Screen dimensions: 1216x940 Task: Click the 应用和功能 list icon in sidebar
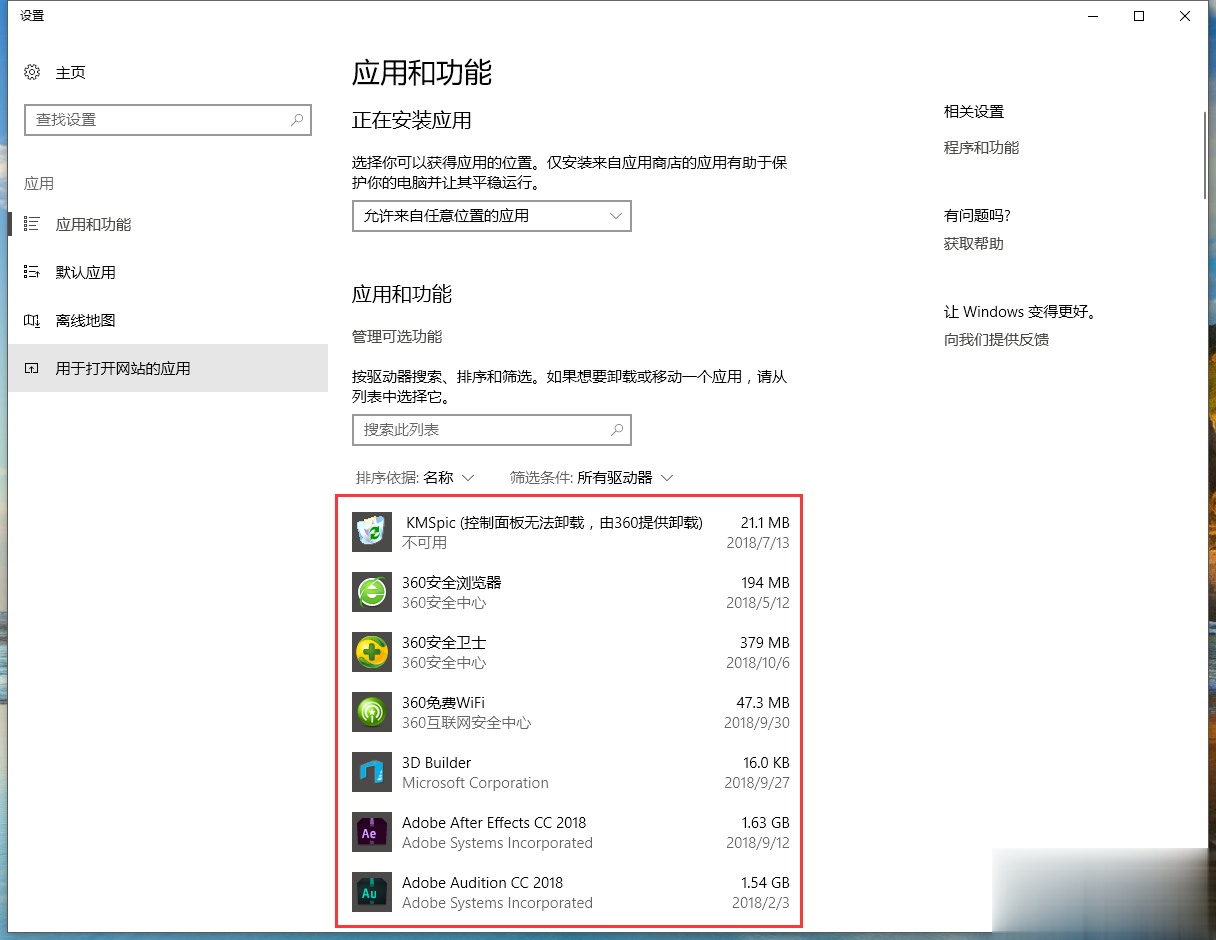pos(32,224)
